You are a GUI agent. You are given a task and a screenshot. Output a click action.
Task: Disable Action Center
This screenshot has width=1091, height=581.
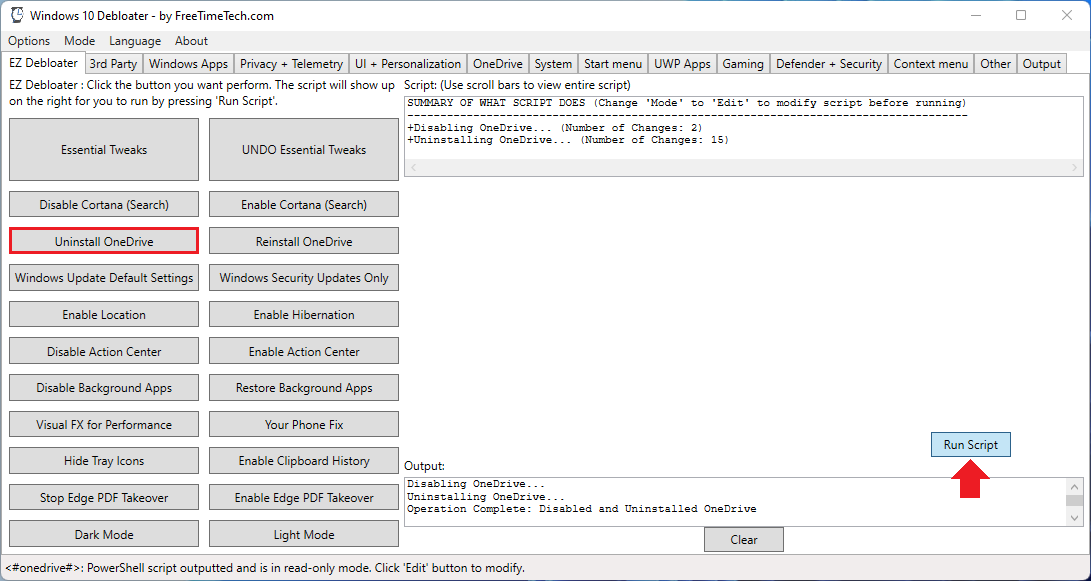pos(103,350)
